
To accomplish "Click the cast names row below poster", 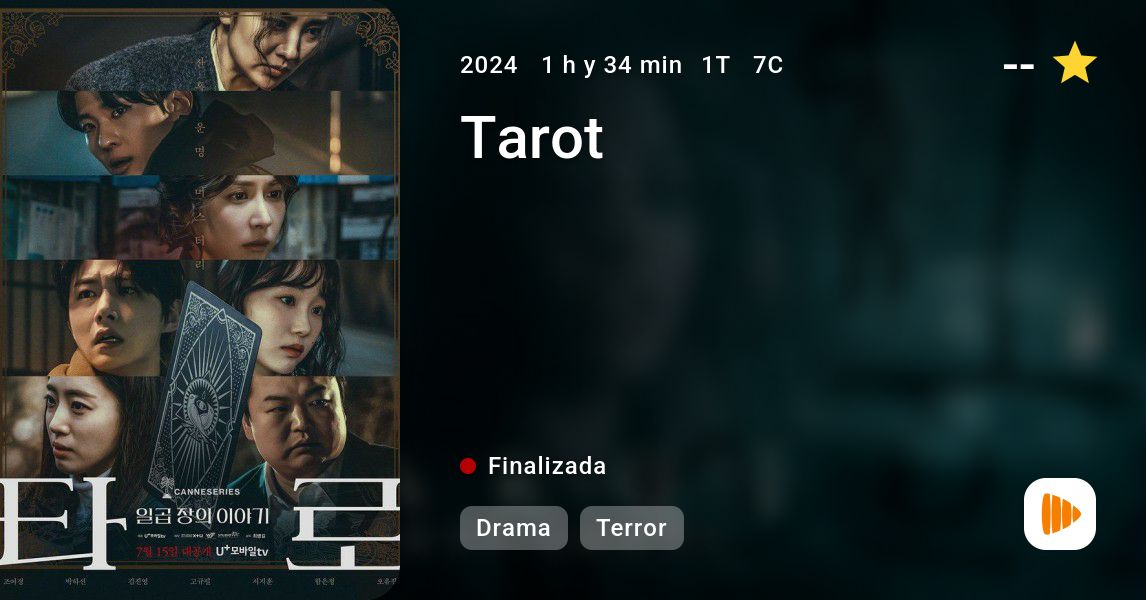I will pos(200,582).
